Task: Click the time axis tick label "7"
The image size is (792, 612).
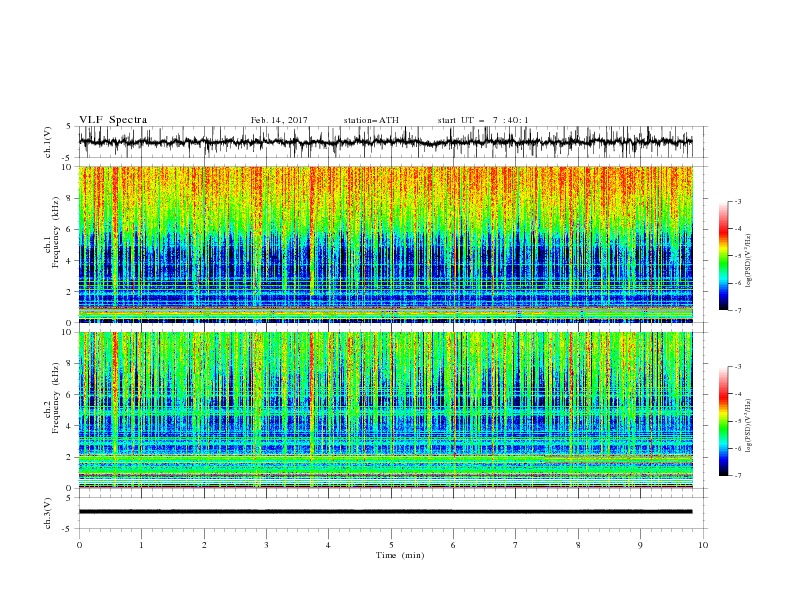Action: pos(516,545)
